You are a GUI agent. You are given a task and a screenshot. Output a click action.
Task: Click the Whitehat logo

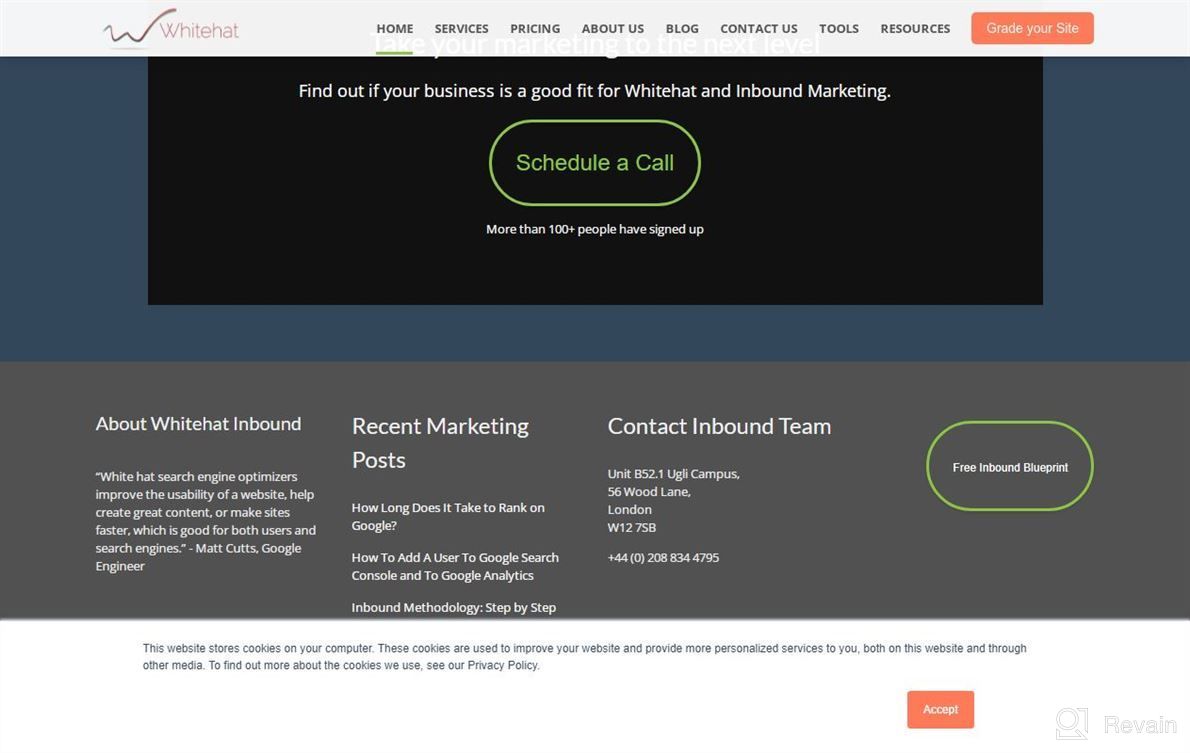click(x=171, y=28)
